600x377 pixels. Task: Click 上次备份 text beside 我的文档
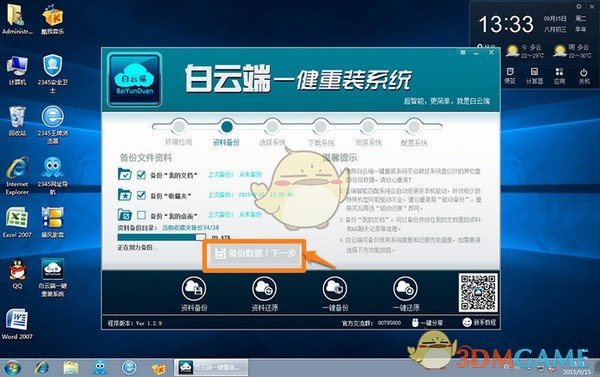click(x=235, y=175)
